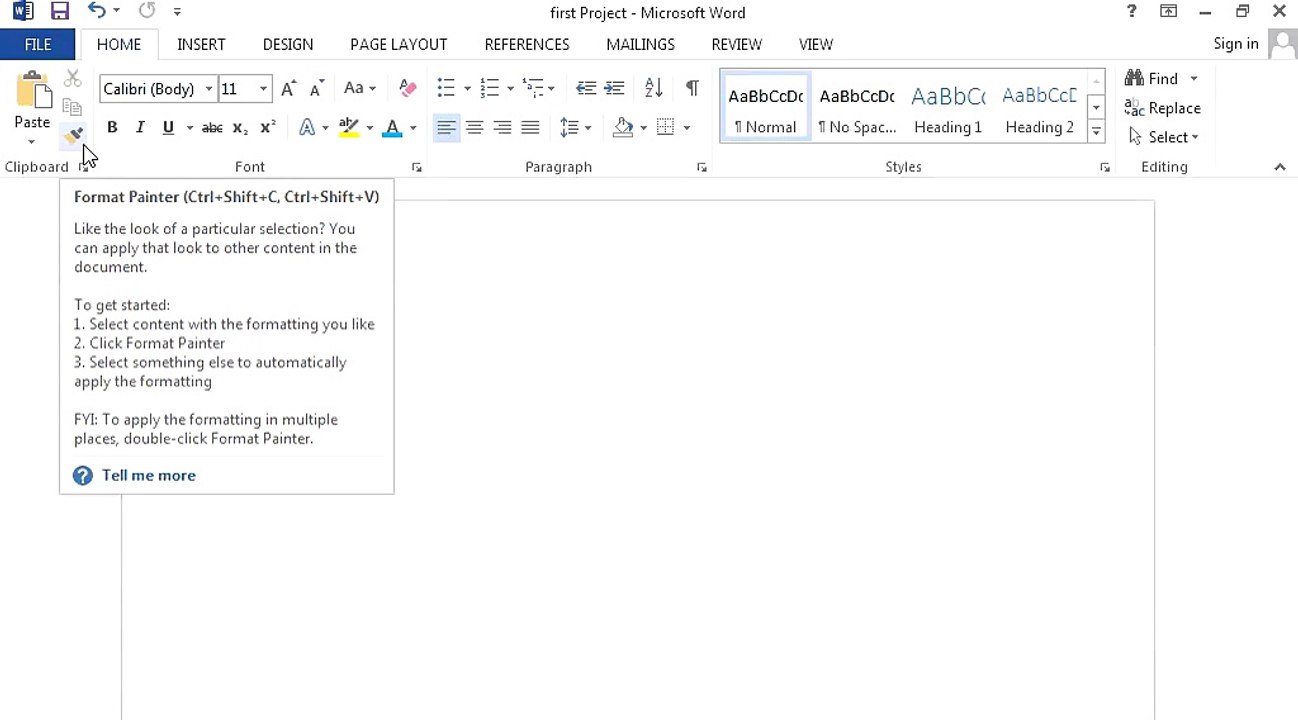The height and width of the screenshot is (720, 1298).
Task: Shrink font size with the smaller A icon
Action: click(316, 88)
